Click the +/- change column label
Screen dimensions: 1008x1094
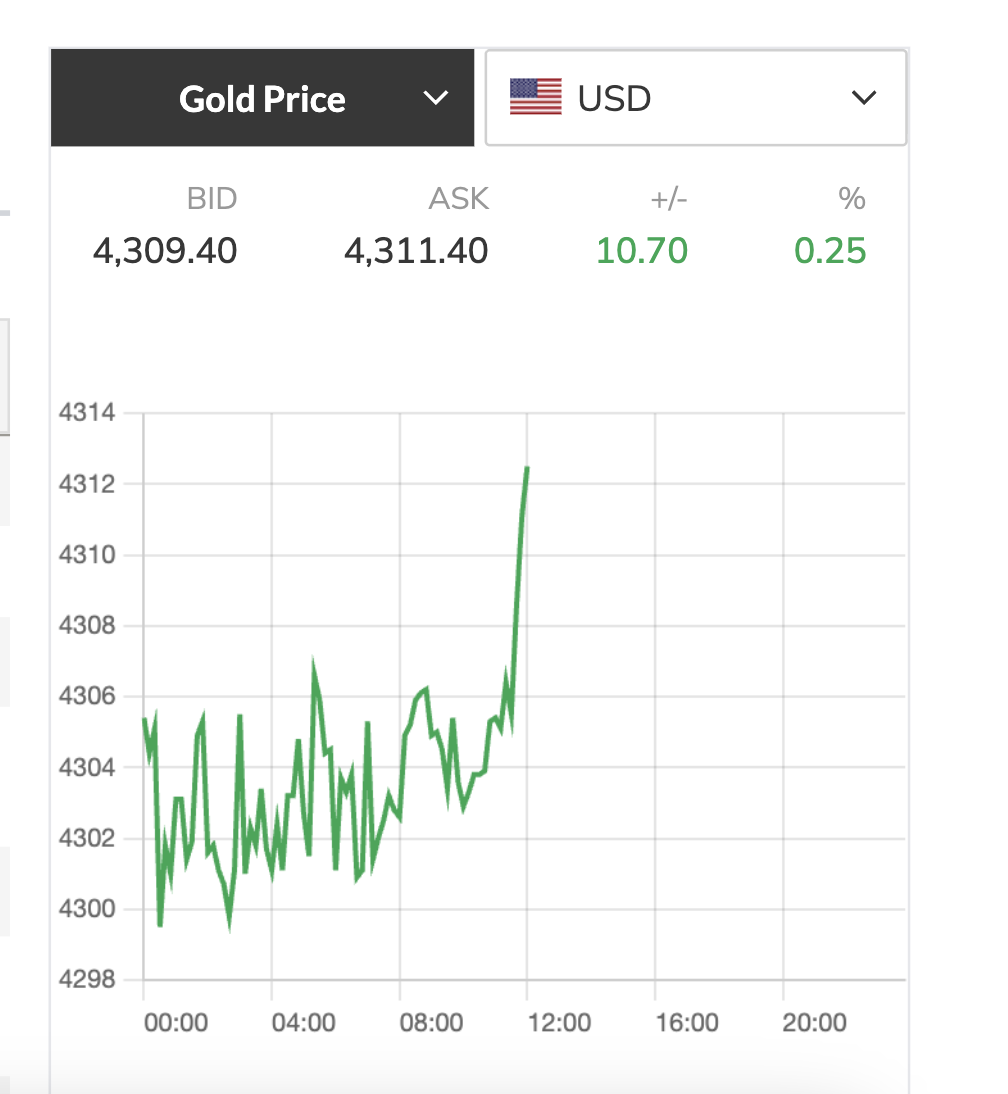[669, 199]
